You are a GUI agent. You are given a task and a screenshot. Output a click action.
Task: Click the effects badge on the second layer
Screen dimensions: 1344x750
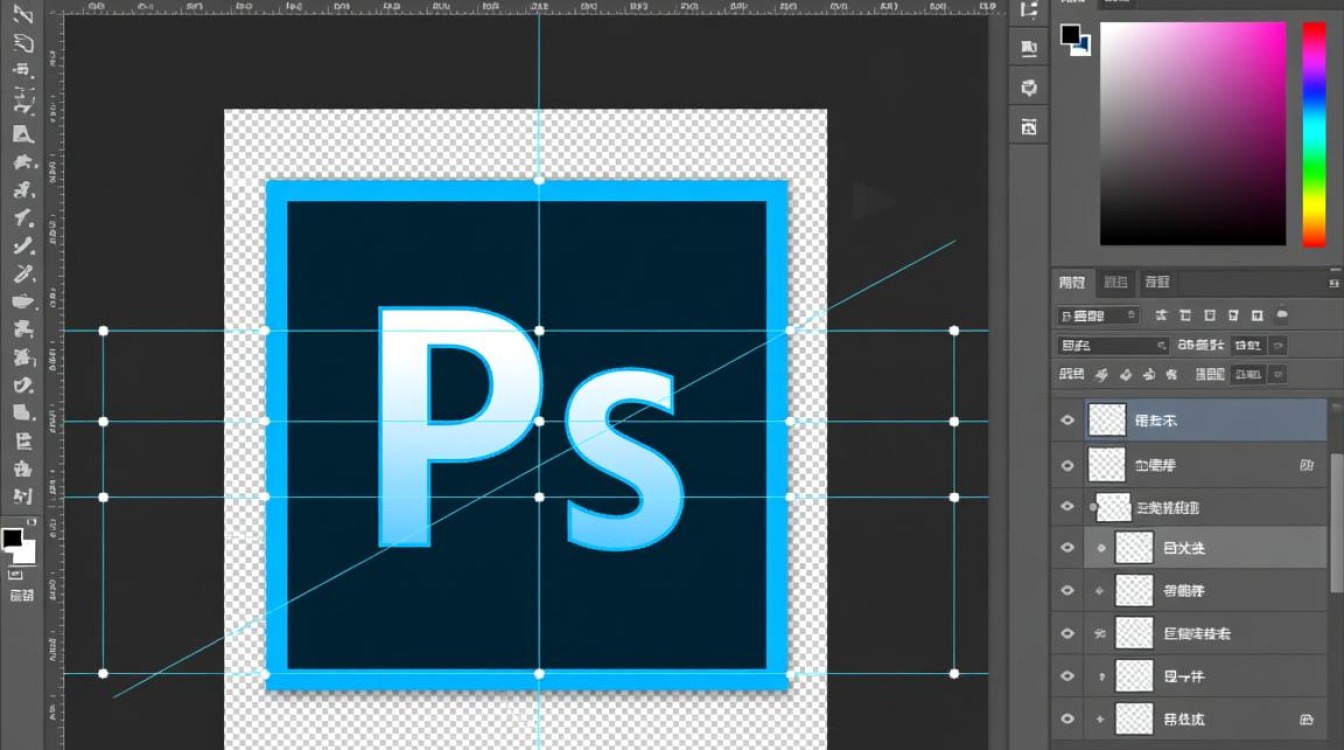tap(1306, 465)
